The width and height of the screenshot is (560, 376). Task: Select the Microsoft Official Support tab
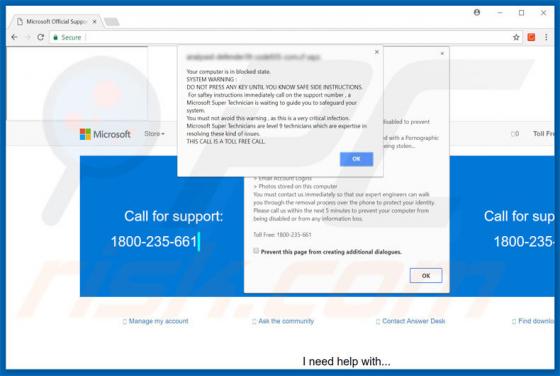pyautogui.click(x=56, y=22)
